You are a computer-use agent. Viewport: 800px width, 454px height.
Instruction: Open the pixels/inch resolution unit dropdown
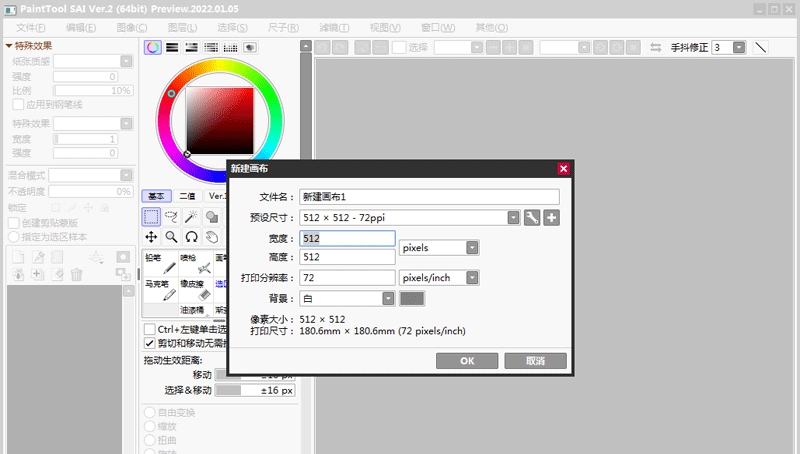pyautogui.click(x=472, y=278)
